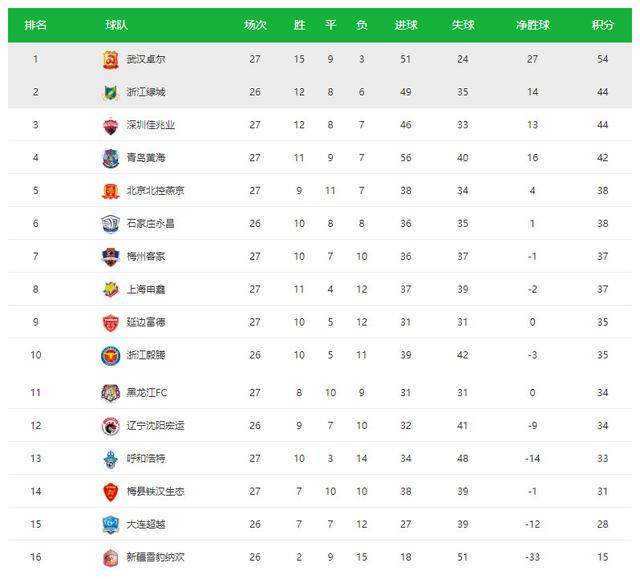Click the 梅州客家 club logo
The image size is (640, 579).
point(110,257)
